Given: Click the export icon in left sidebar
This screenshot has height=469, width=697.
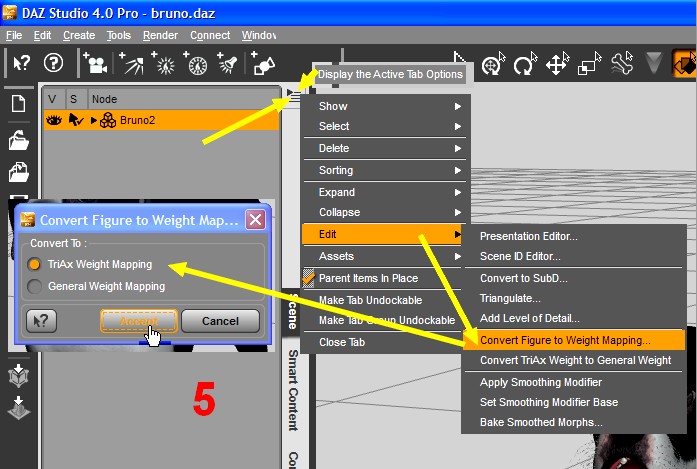Looking at the screenshot, I should point(18,407).
